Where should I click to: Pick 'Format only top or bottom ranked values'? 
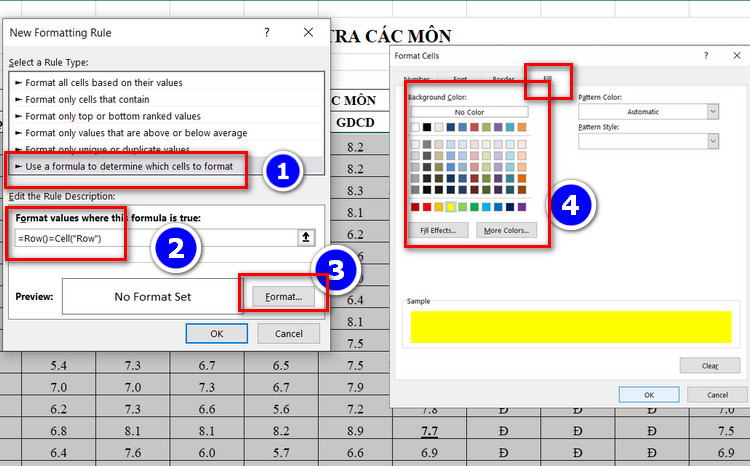coord(113,116)
